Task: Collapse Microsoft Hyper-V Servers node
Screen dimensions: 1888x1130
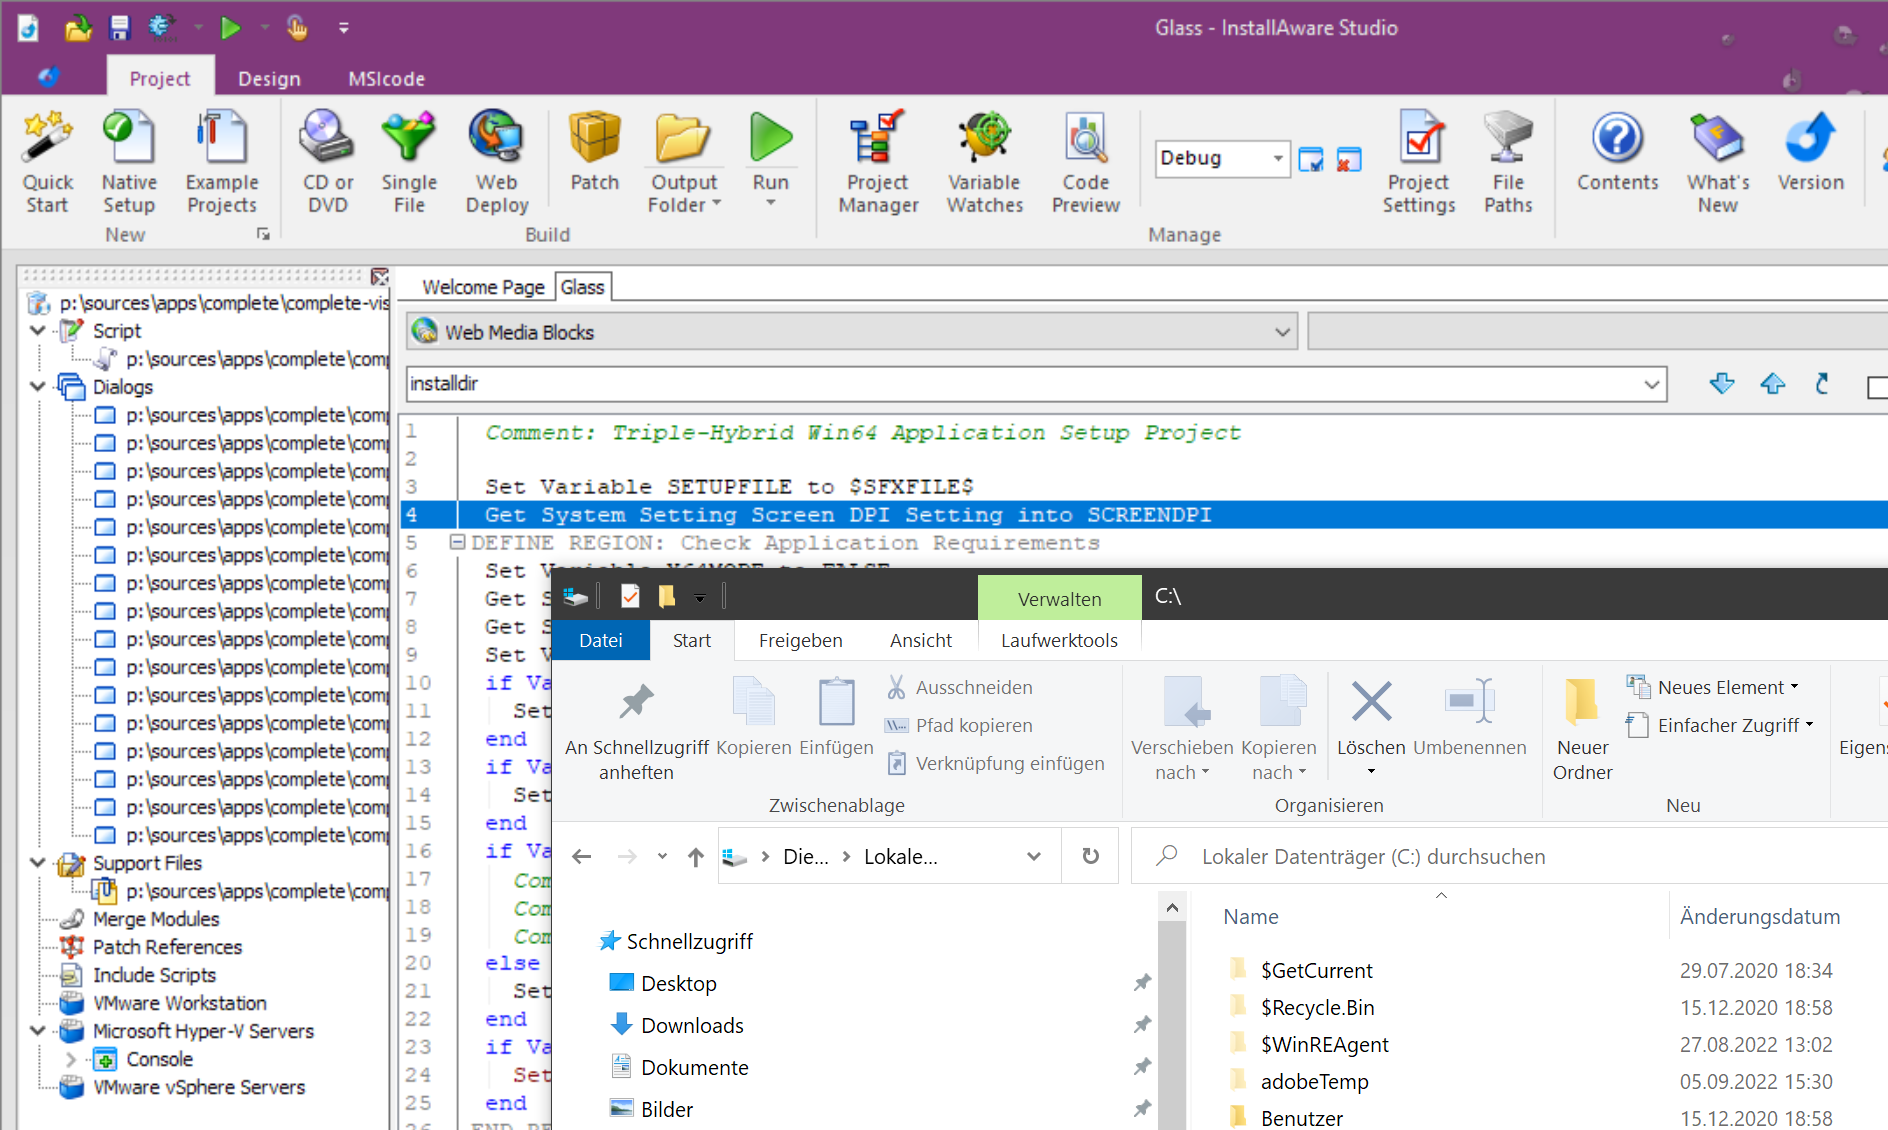Action: [x=38, y=1030]
